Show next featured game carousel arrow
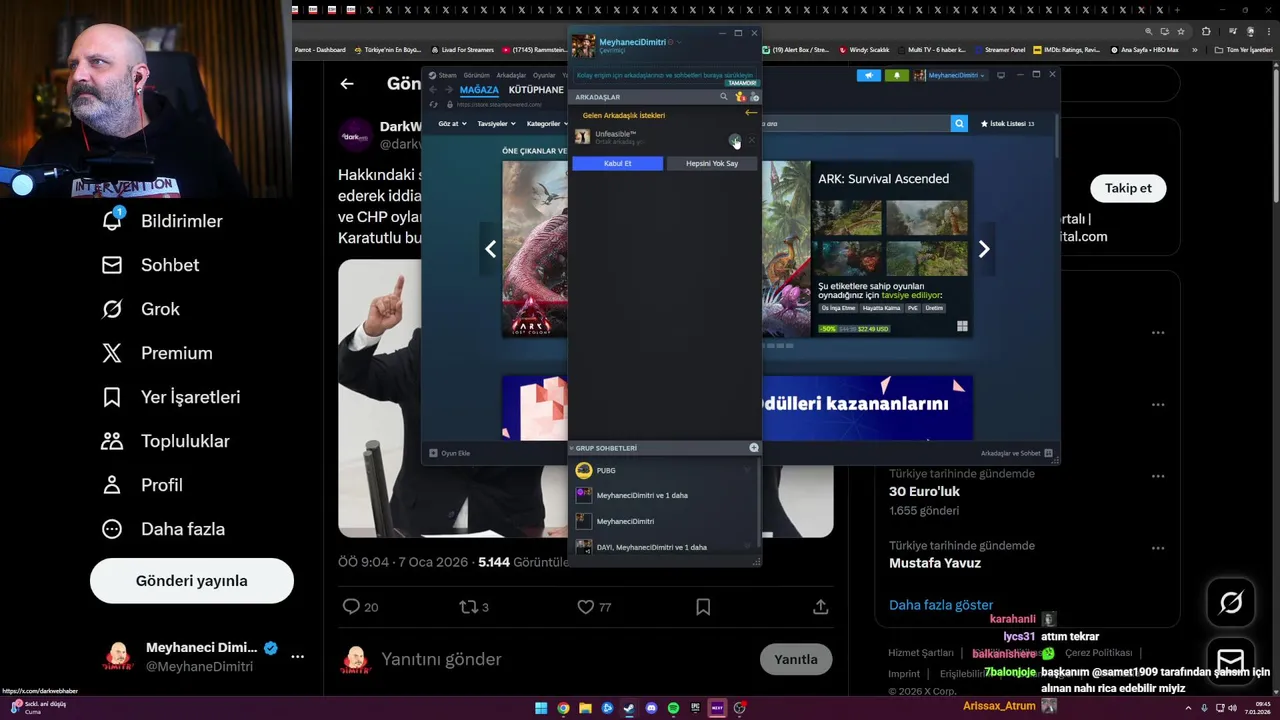The image size is (1280, 720). (984, 249)
